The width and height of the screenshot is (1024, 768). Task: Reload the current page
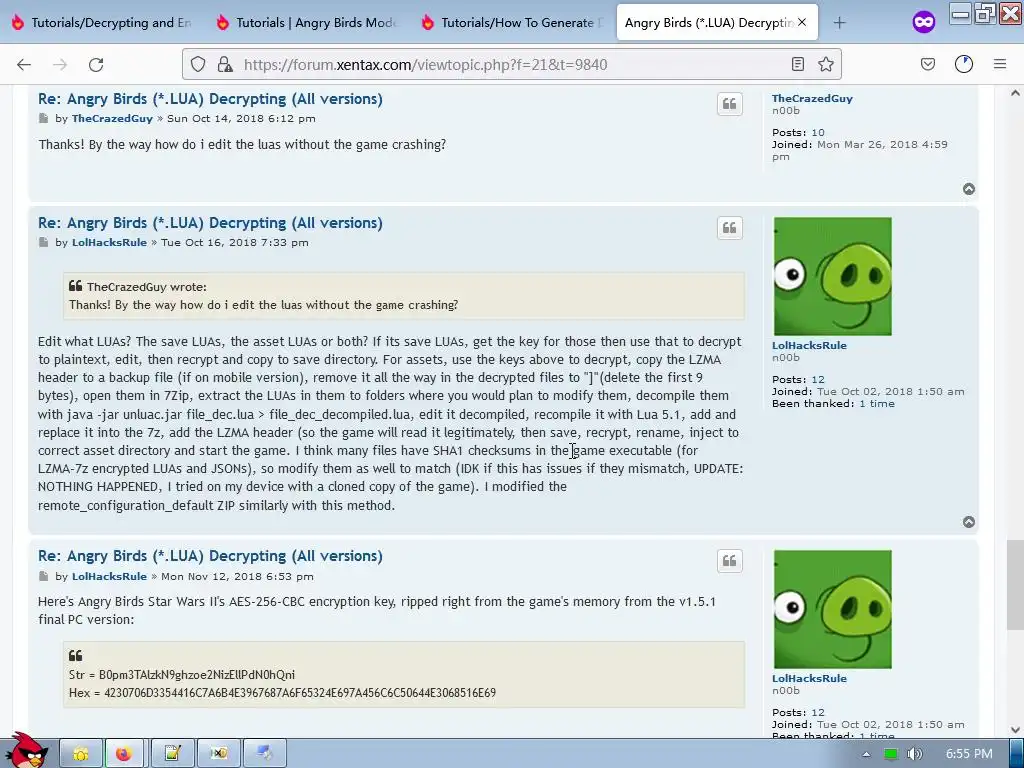point(96,64)
